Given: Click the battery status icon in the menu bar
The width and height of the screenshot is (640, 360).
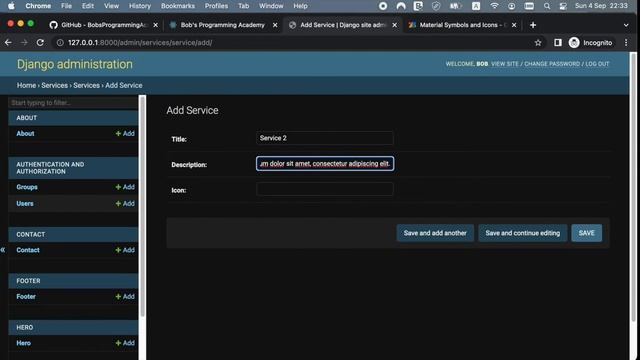Looking at the screenshot, I should point(455,6).
